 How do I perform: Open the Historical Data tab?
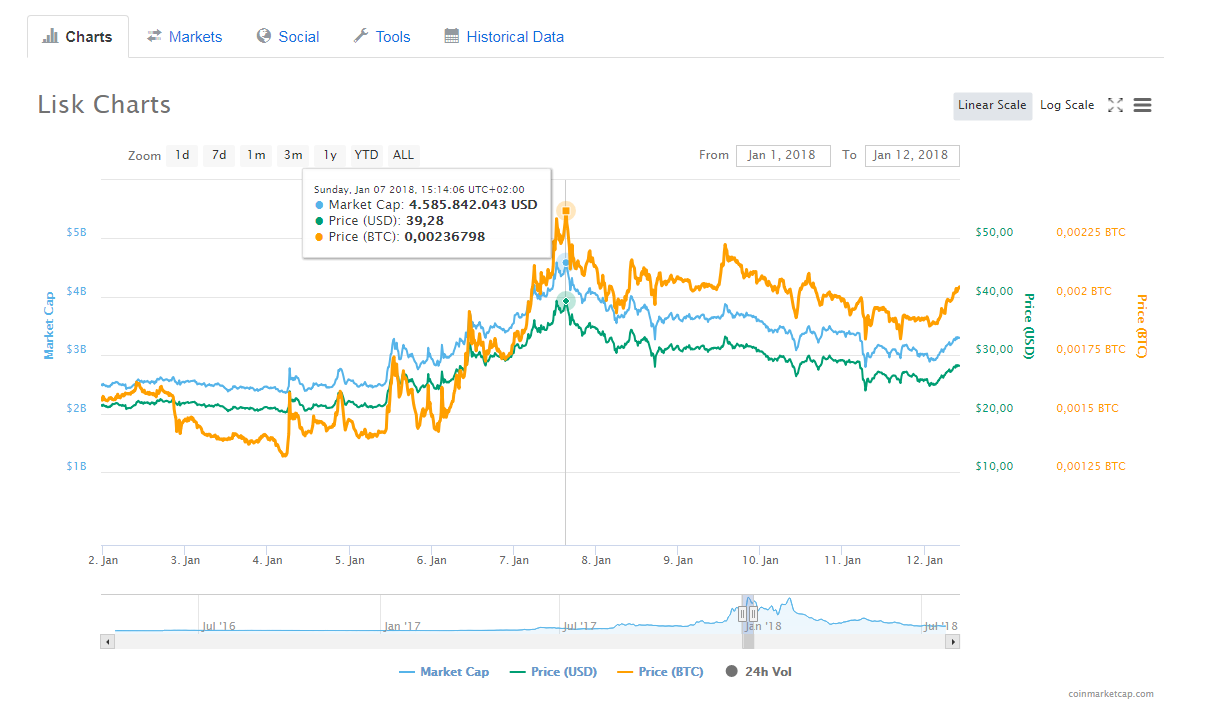pyautogui.click(x=504, y=37)
